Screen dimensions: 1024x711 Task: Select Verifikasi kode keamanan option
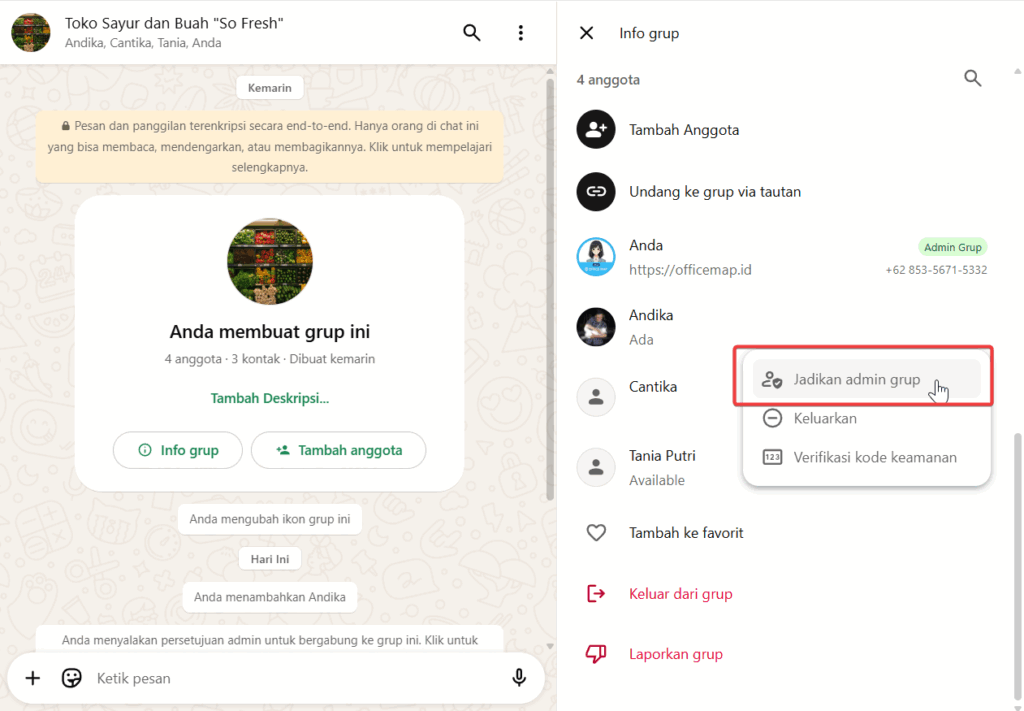[874, 457]
